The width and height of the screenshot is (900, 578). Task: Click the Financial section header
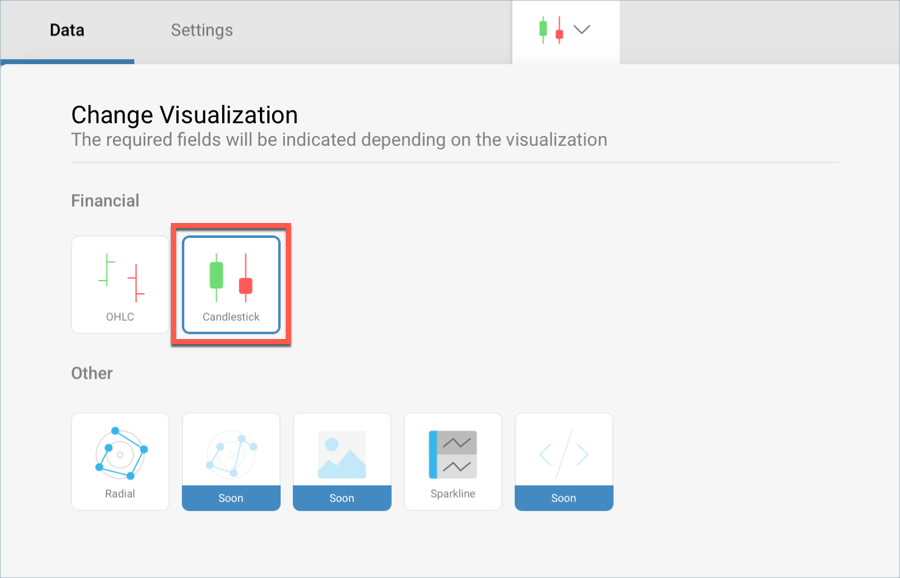pos(105,201)
